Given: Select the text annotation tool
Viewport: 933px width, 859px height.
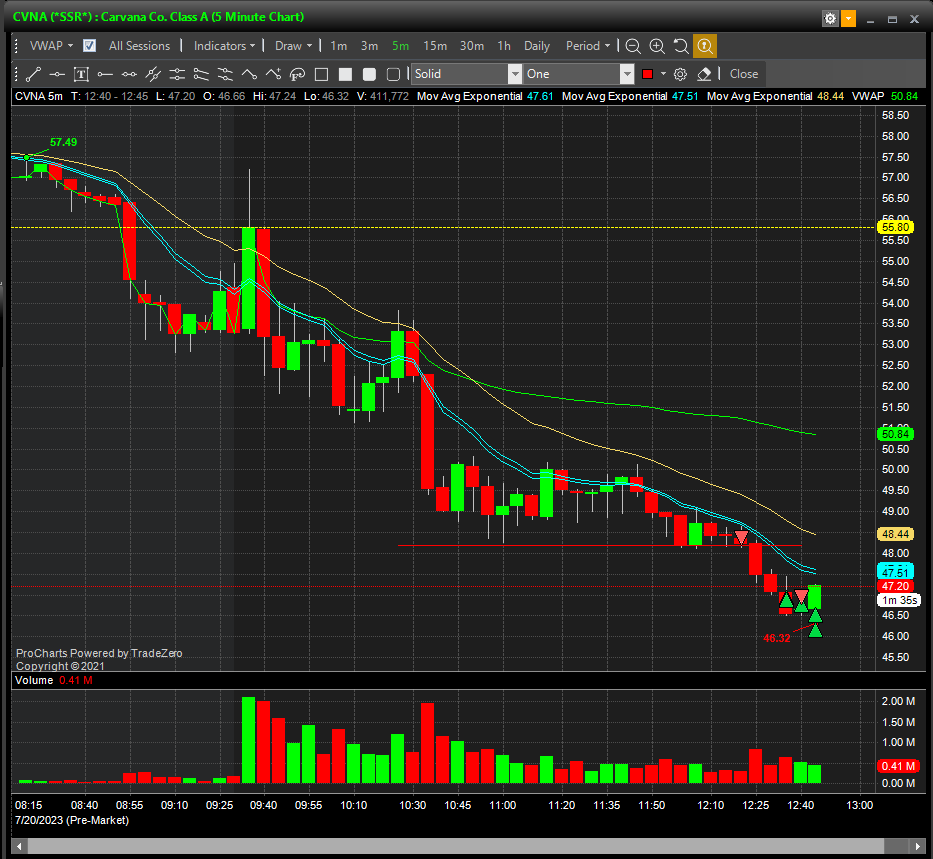Looking at the screenshot, I should [x=81, y=74].
